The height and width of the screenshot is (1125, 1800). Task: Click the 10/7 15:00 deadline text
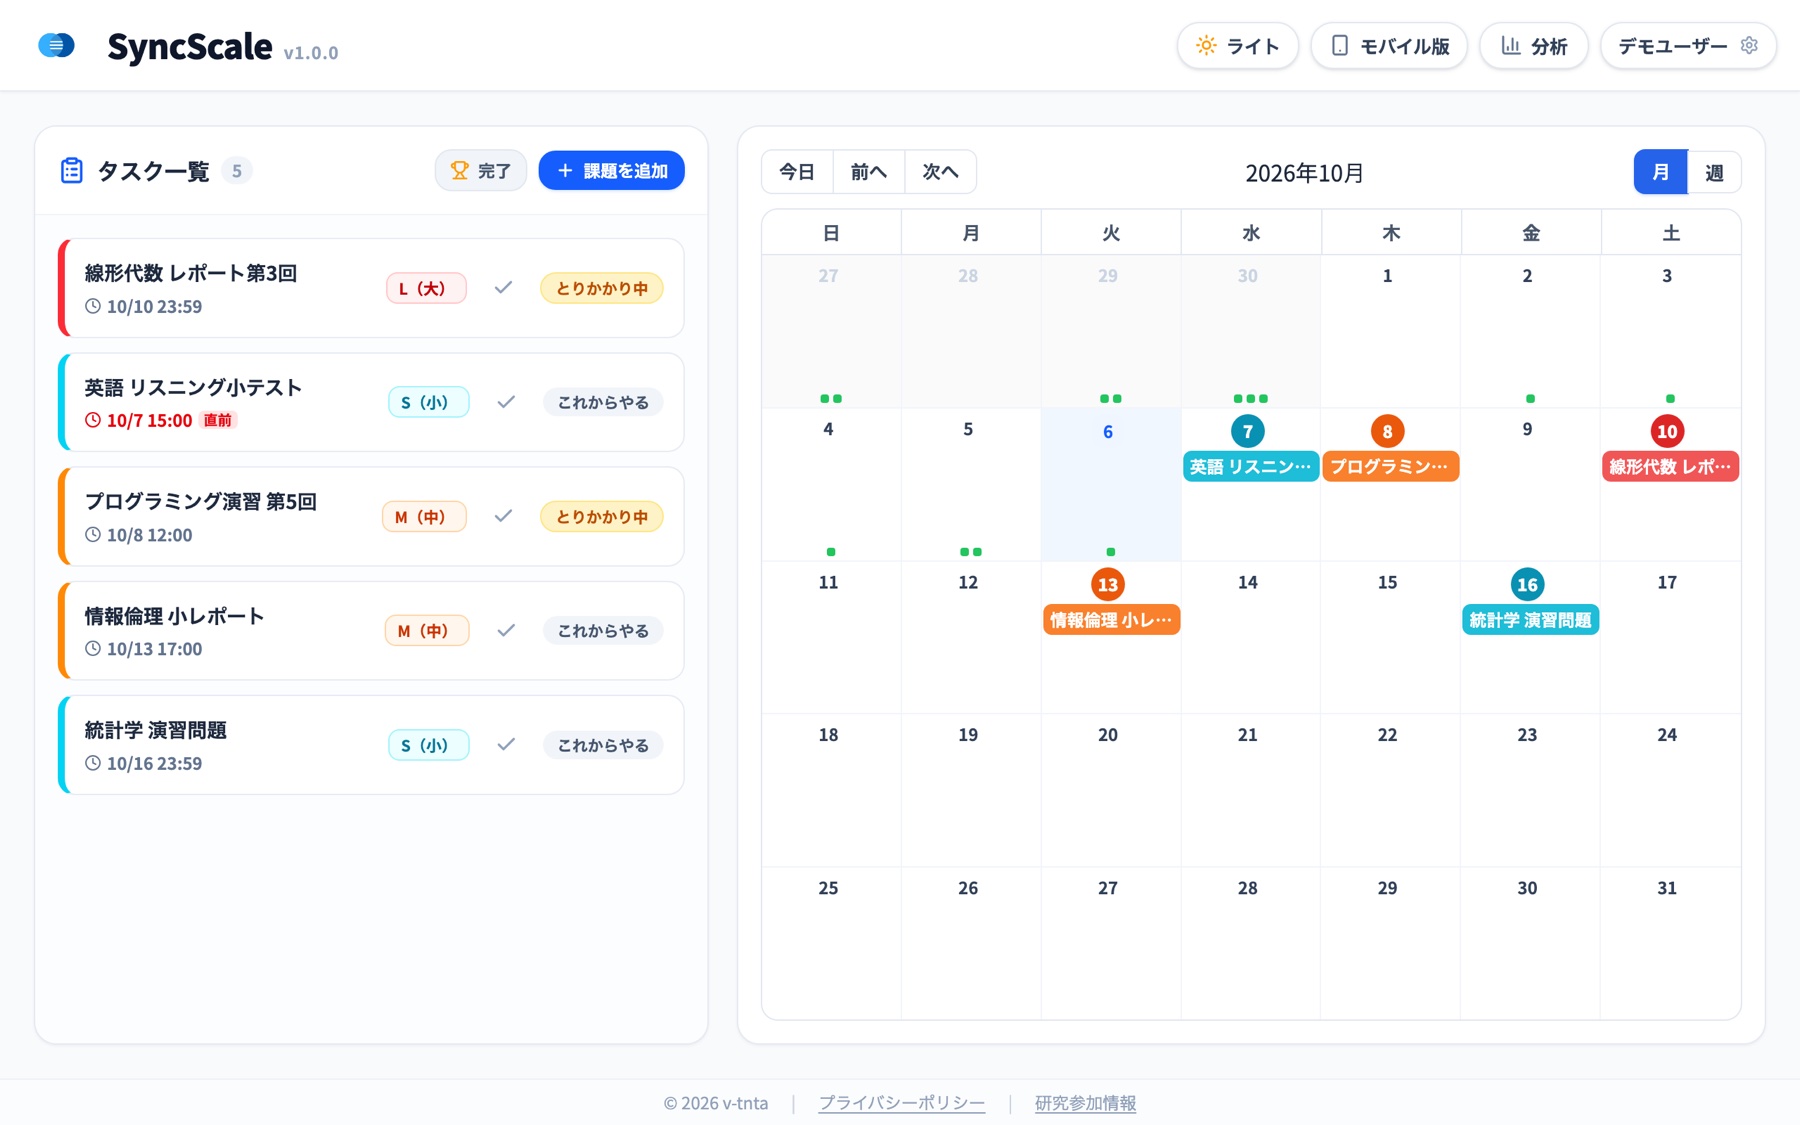click(x=149, y=420)
